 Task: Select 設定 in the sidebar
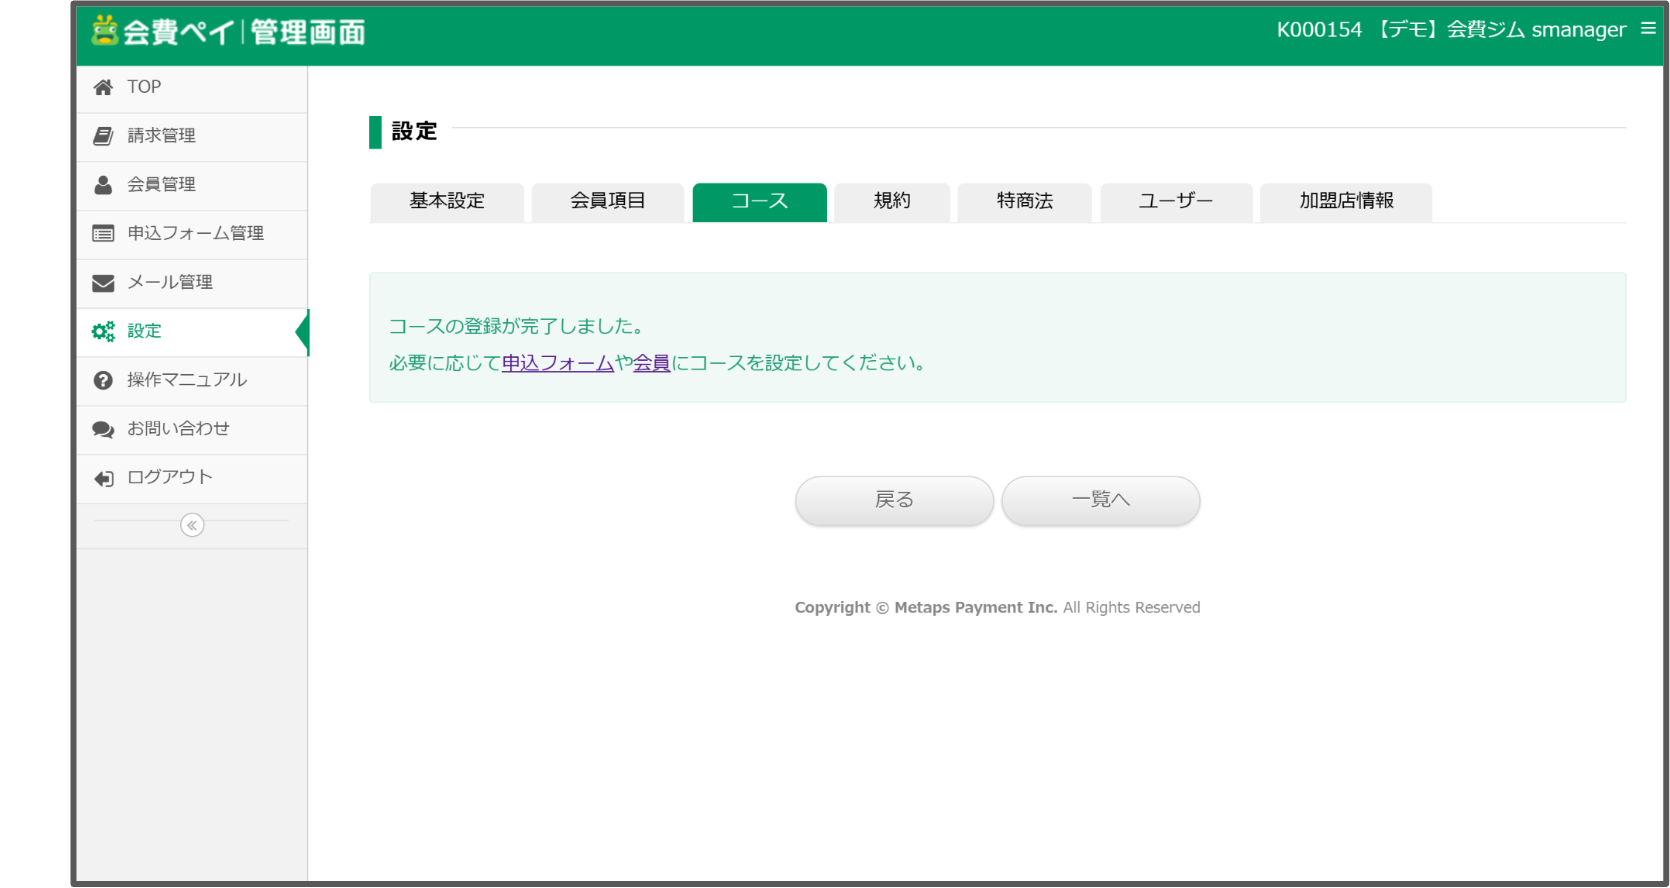click(192, 332)
